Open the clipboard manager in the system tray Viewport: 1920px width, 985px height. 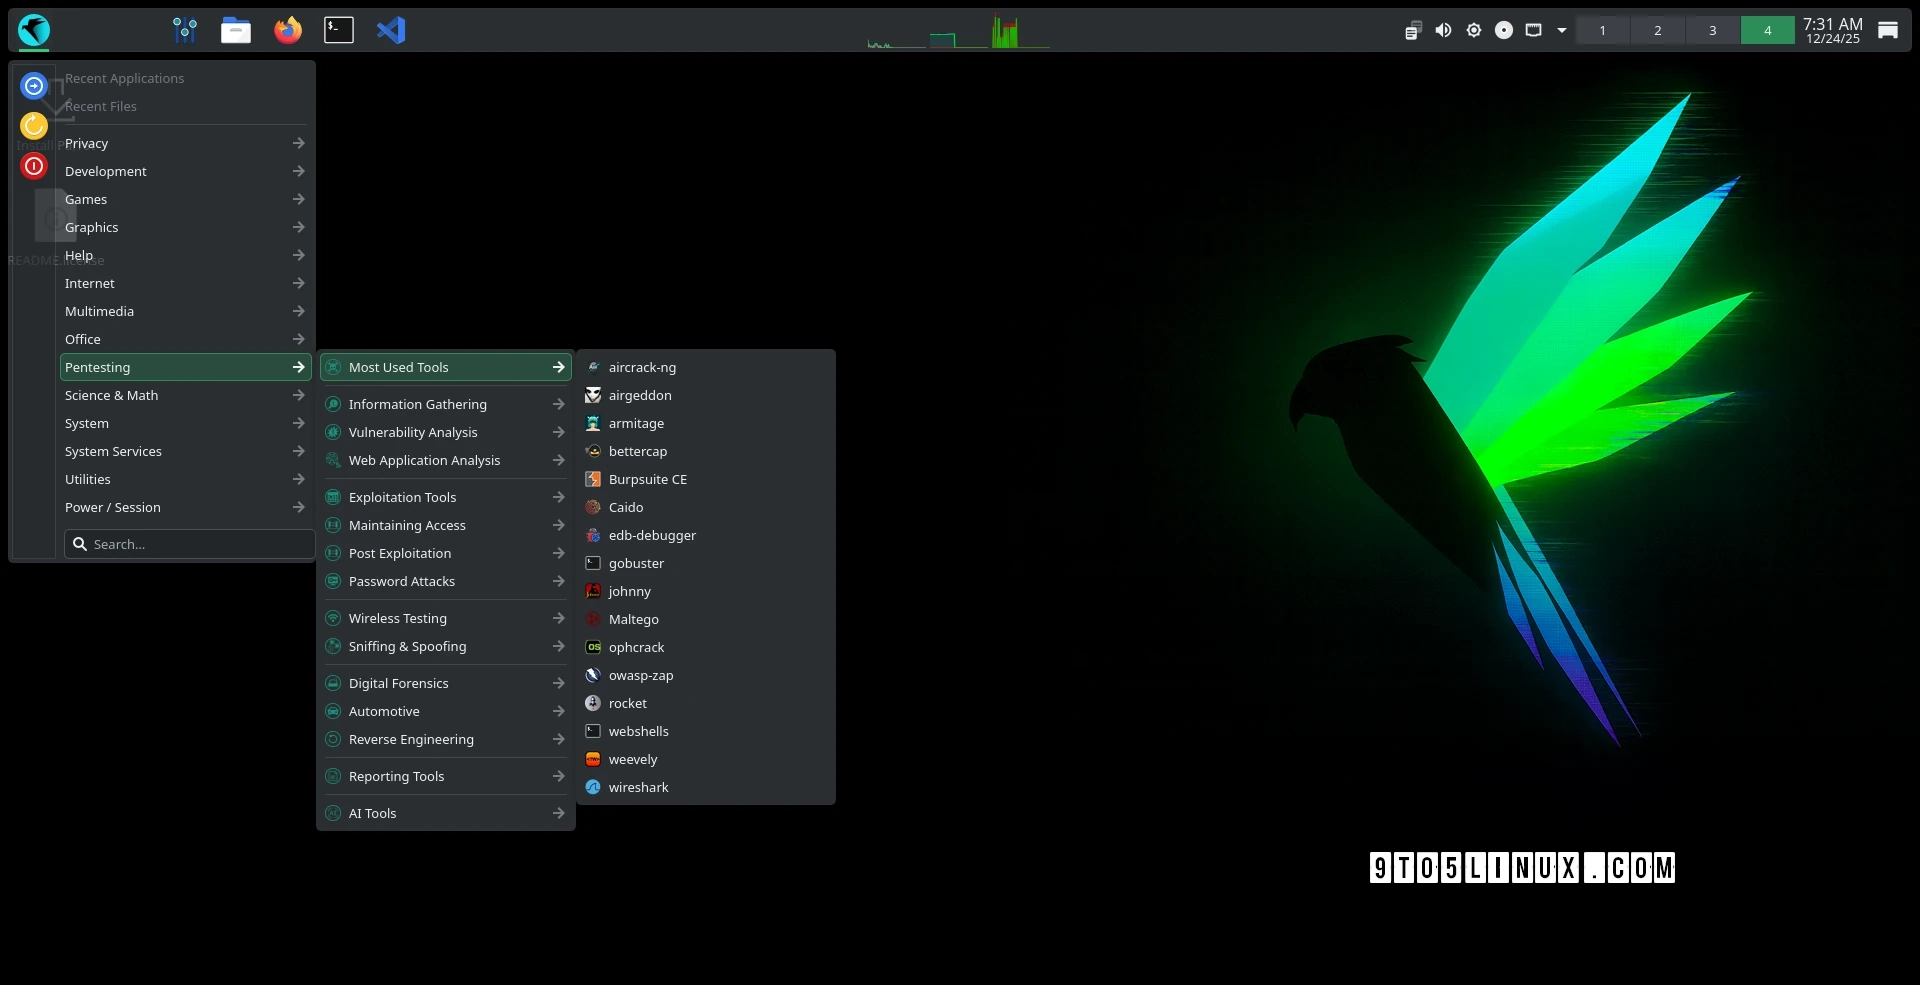[1413, 30]
